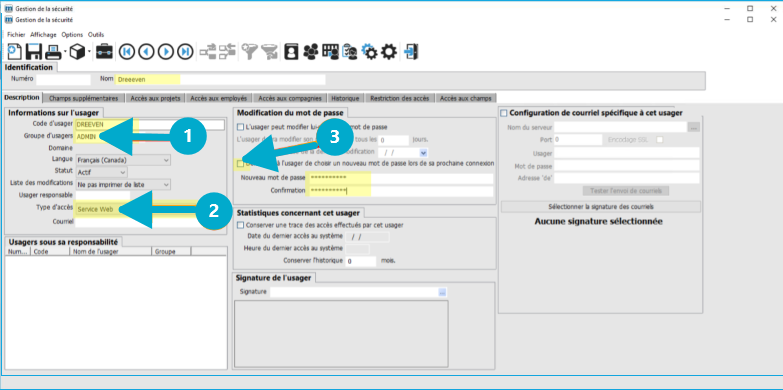Screen dimensions: 783x390
Task: Save the user with the floppy disk icon
Action: point(33,51)
